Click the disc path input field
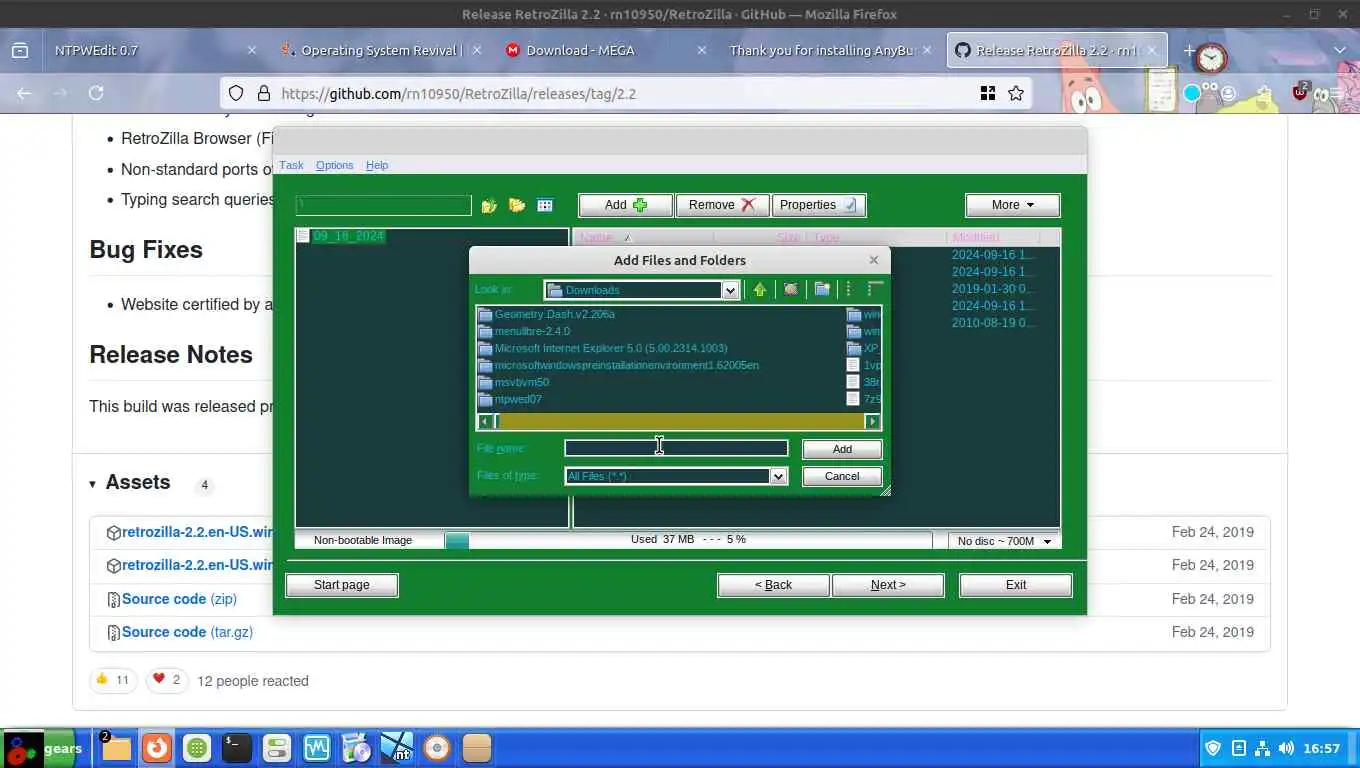1360x768 pixels. tap(384, 205)
